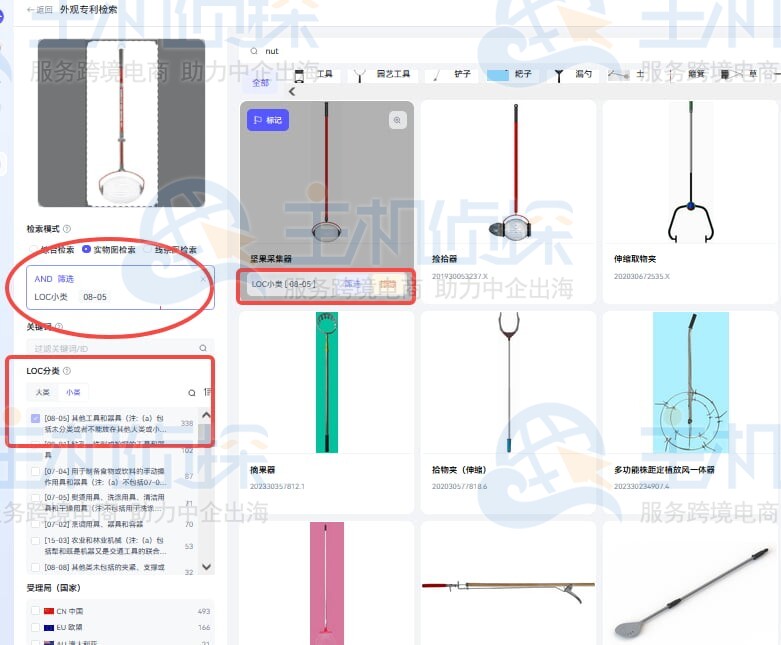Select the 铲子 category tab
Image resolution: width=781 pixels, height=645 pixels.
coord(452,74)
